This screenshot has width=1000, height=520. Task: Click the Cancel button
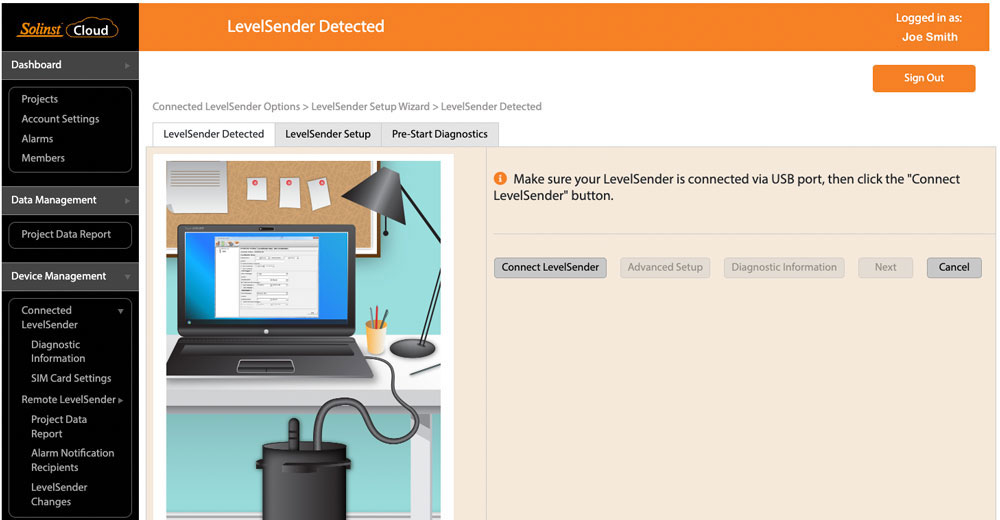point(953,267)
